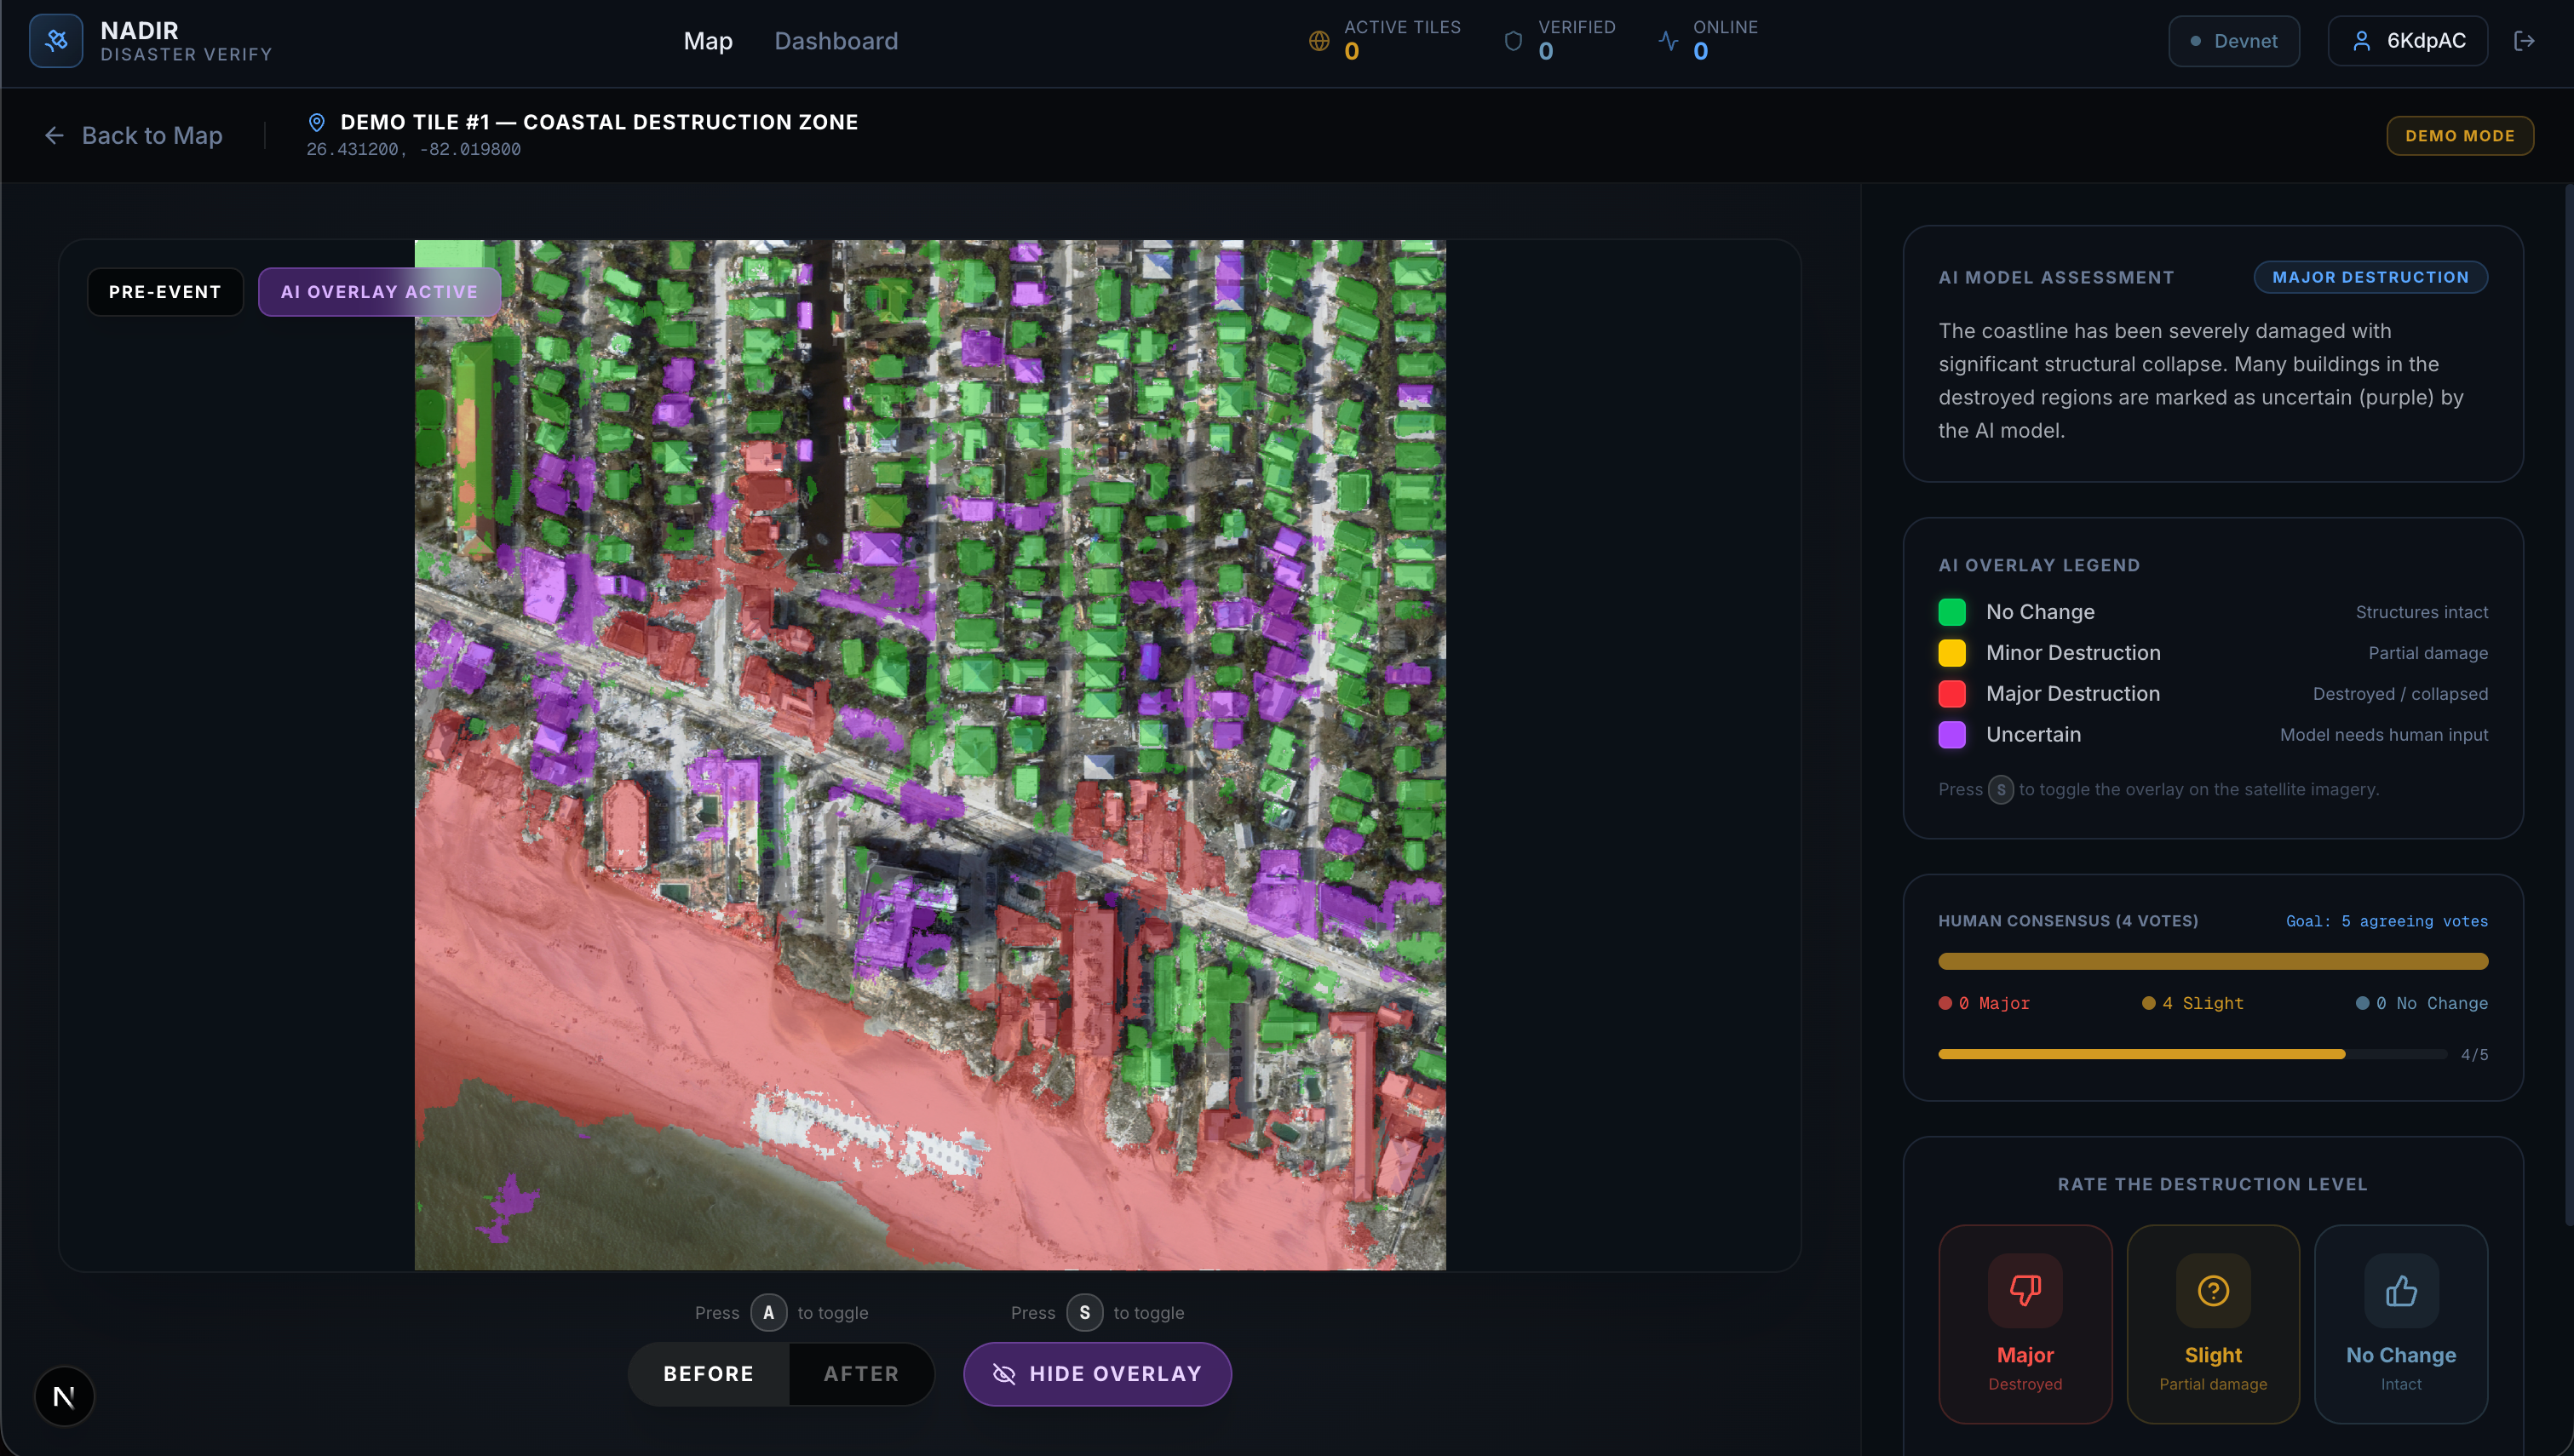Click the purple Uncertain legend swatch
The image size is (2574, 1456).
tap(1952, 735)
